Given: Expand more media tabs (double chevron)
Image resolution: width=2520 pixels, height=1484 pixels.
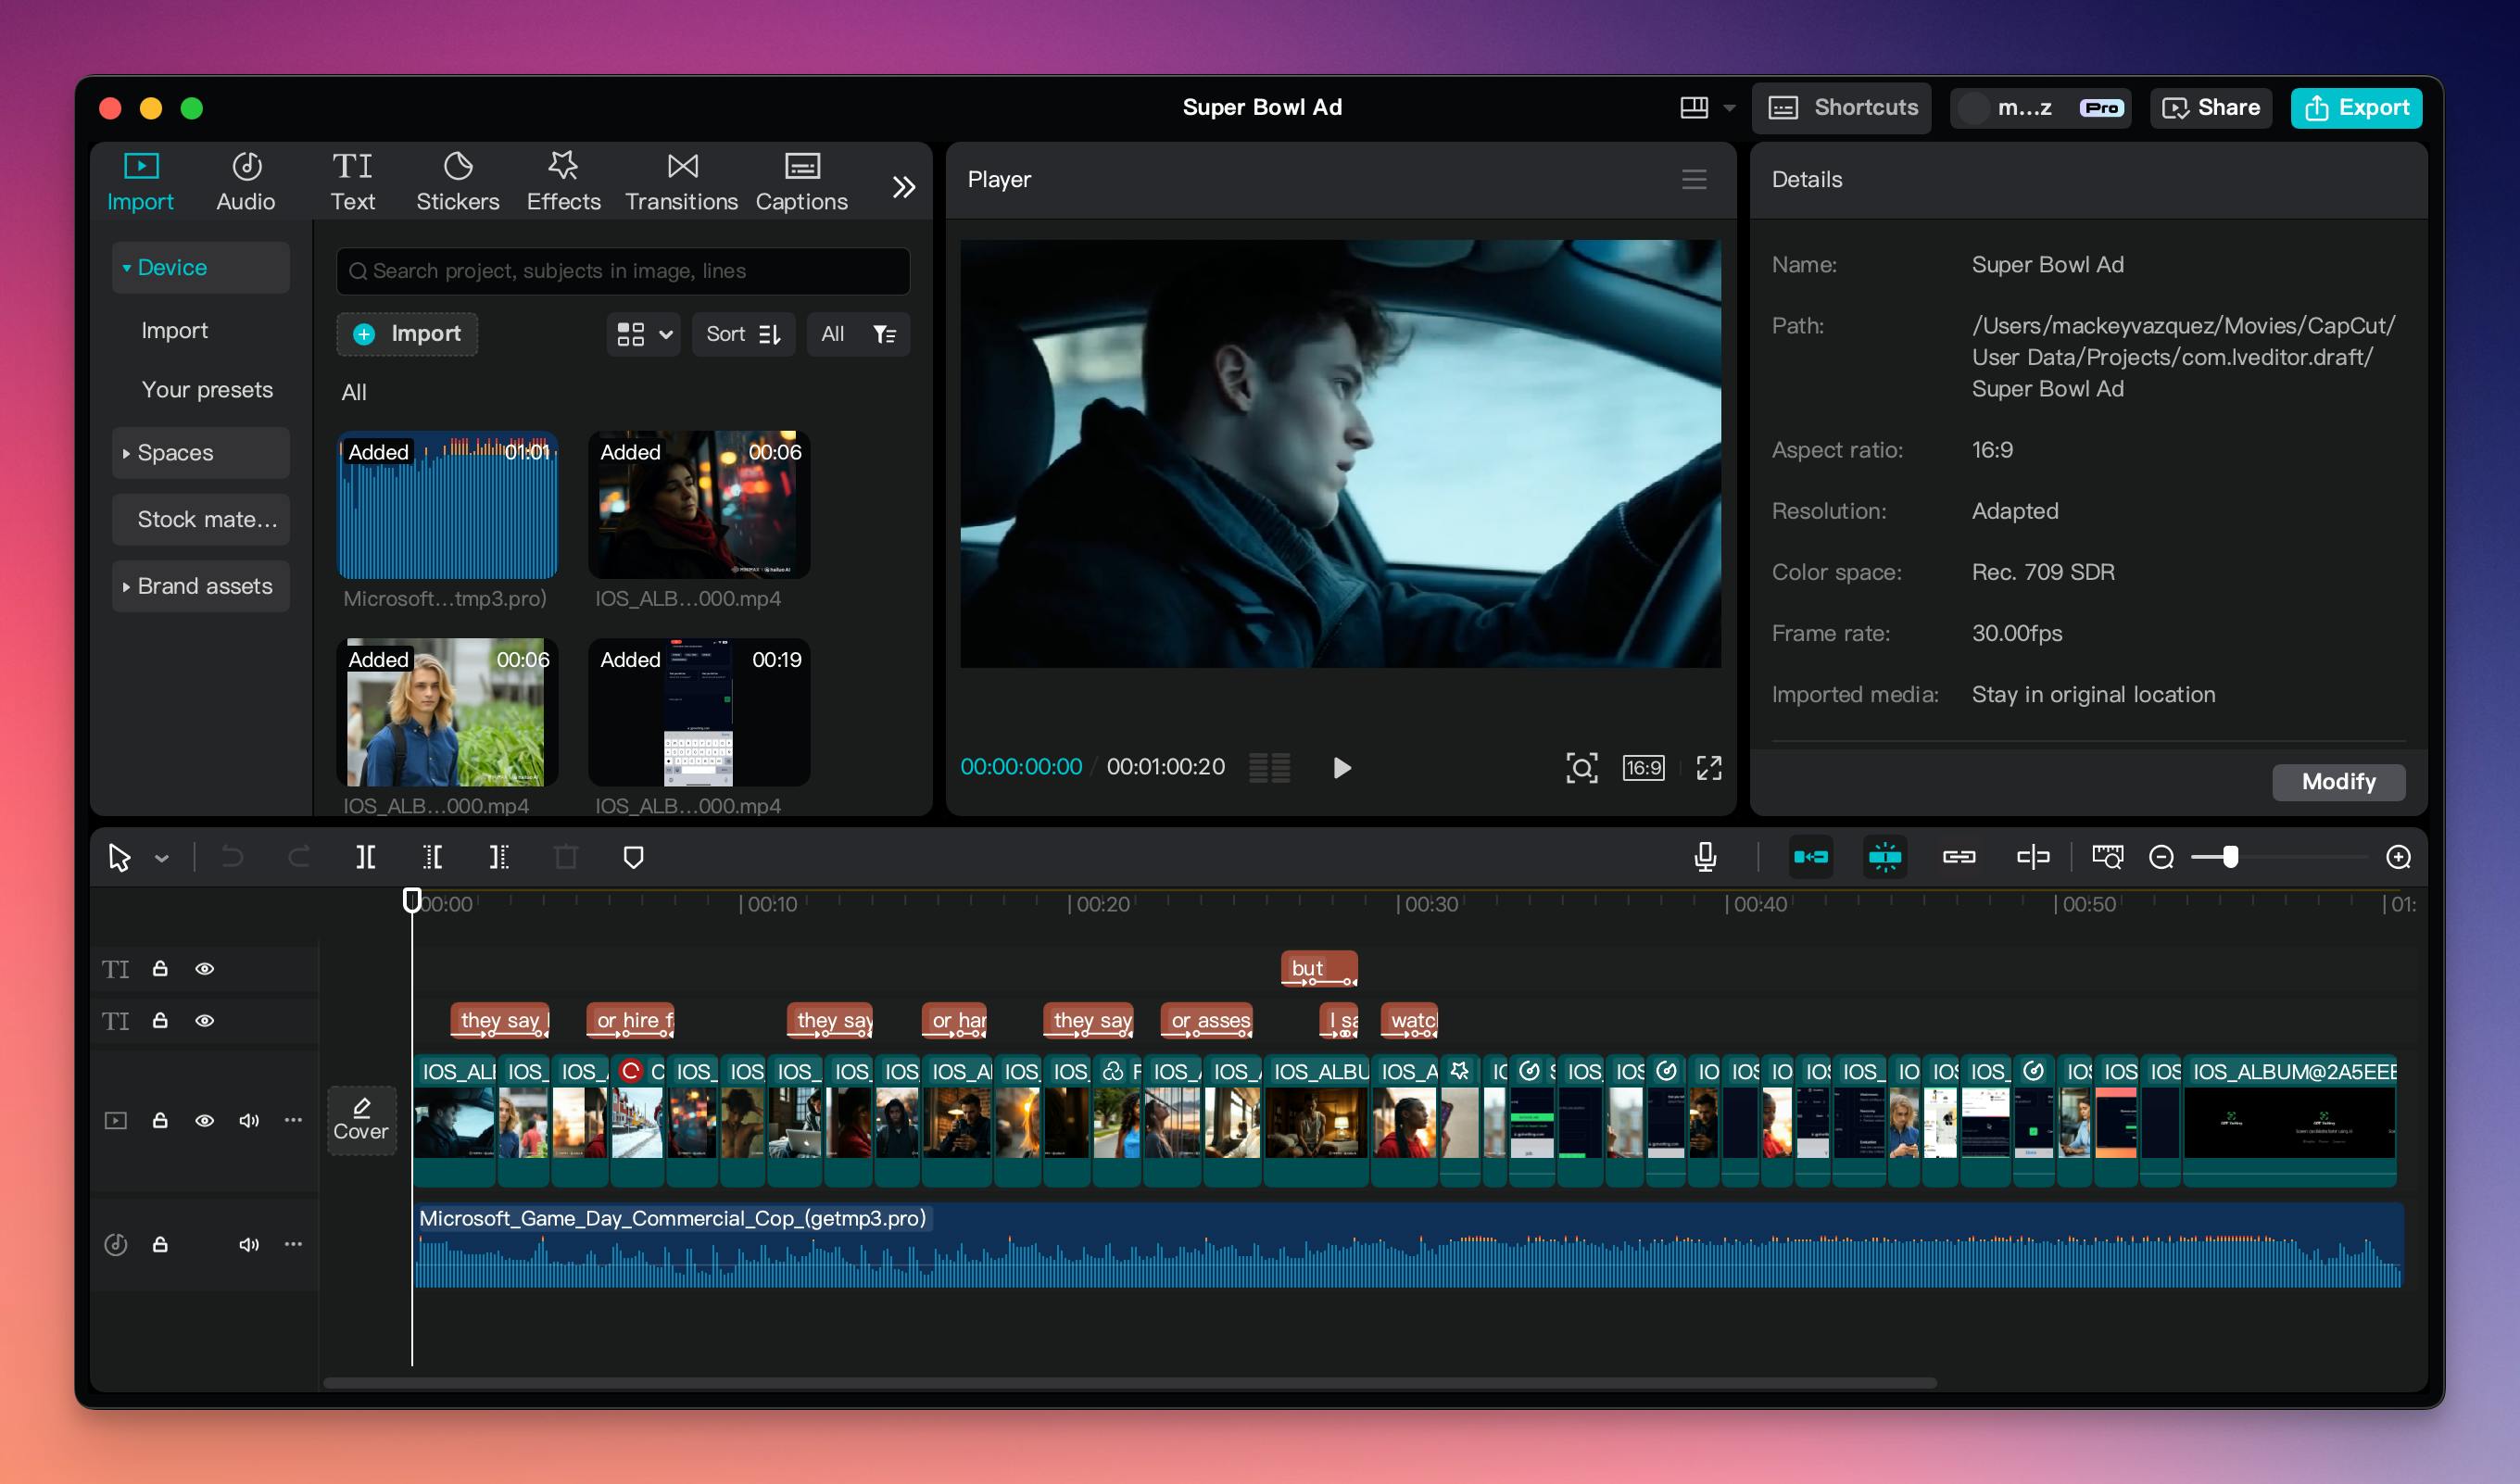Looking at the screenshot, I should click(x=904, y=187).
